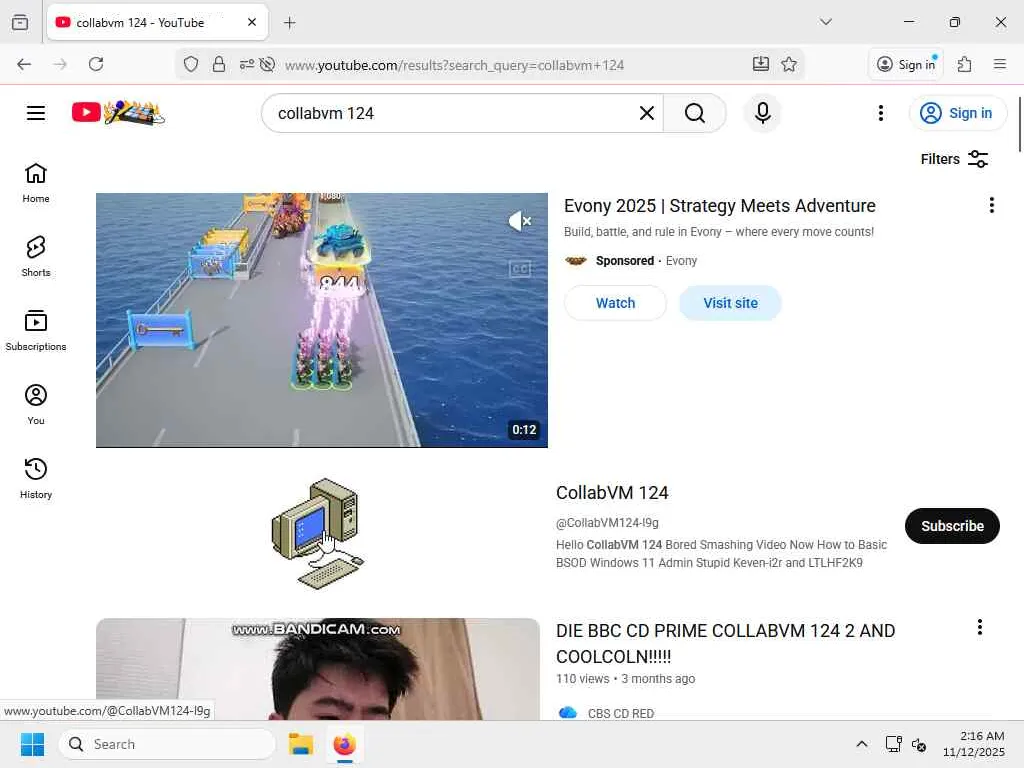This screenshot has width=1024, height=768.
Task: Select the collabvm 124 - YouTube tab
Action: [157, 22]
